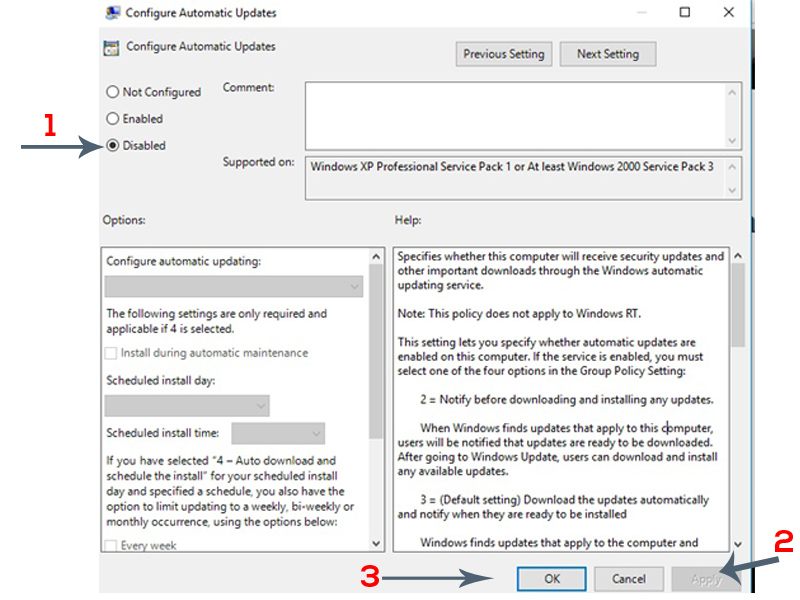The height and width of the screenshot is (600, 800).
Task: Click '2 = Notify before downloading' help line
Action: 567,399
